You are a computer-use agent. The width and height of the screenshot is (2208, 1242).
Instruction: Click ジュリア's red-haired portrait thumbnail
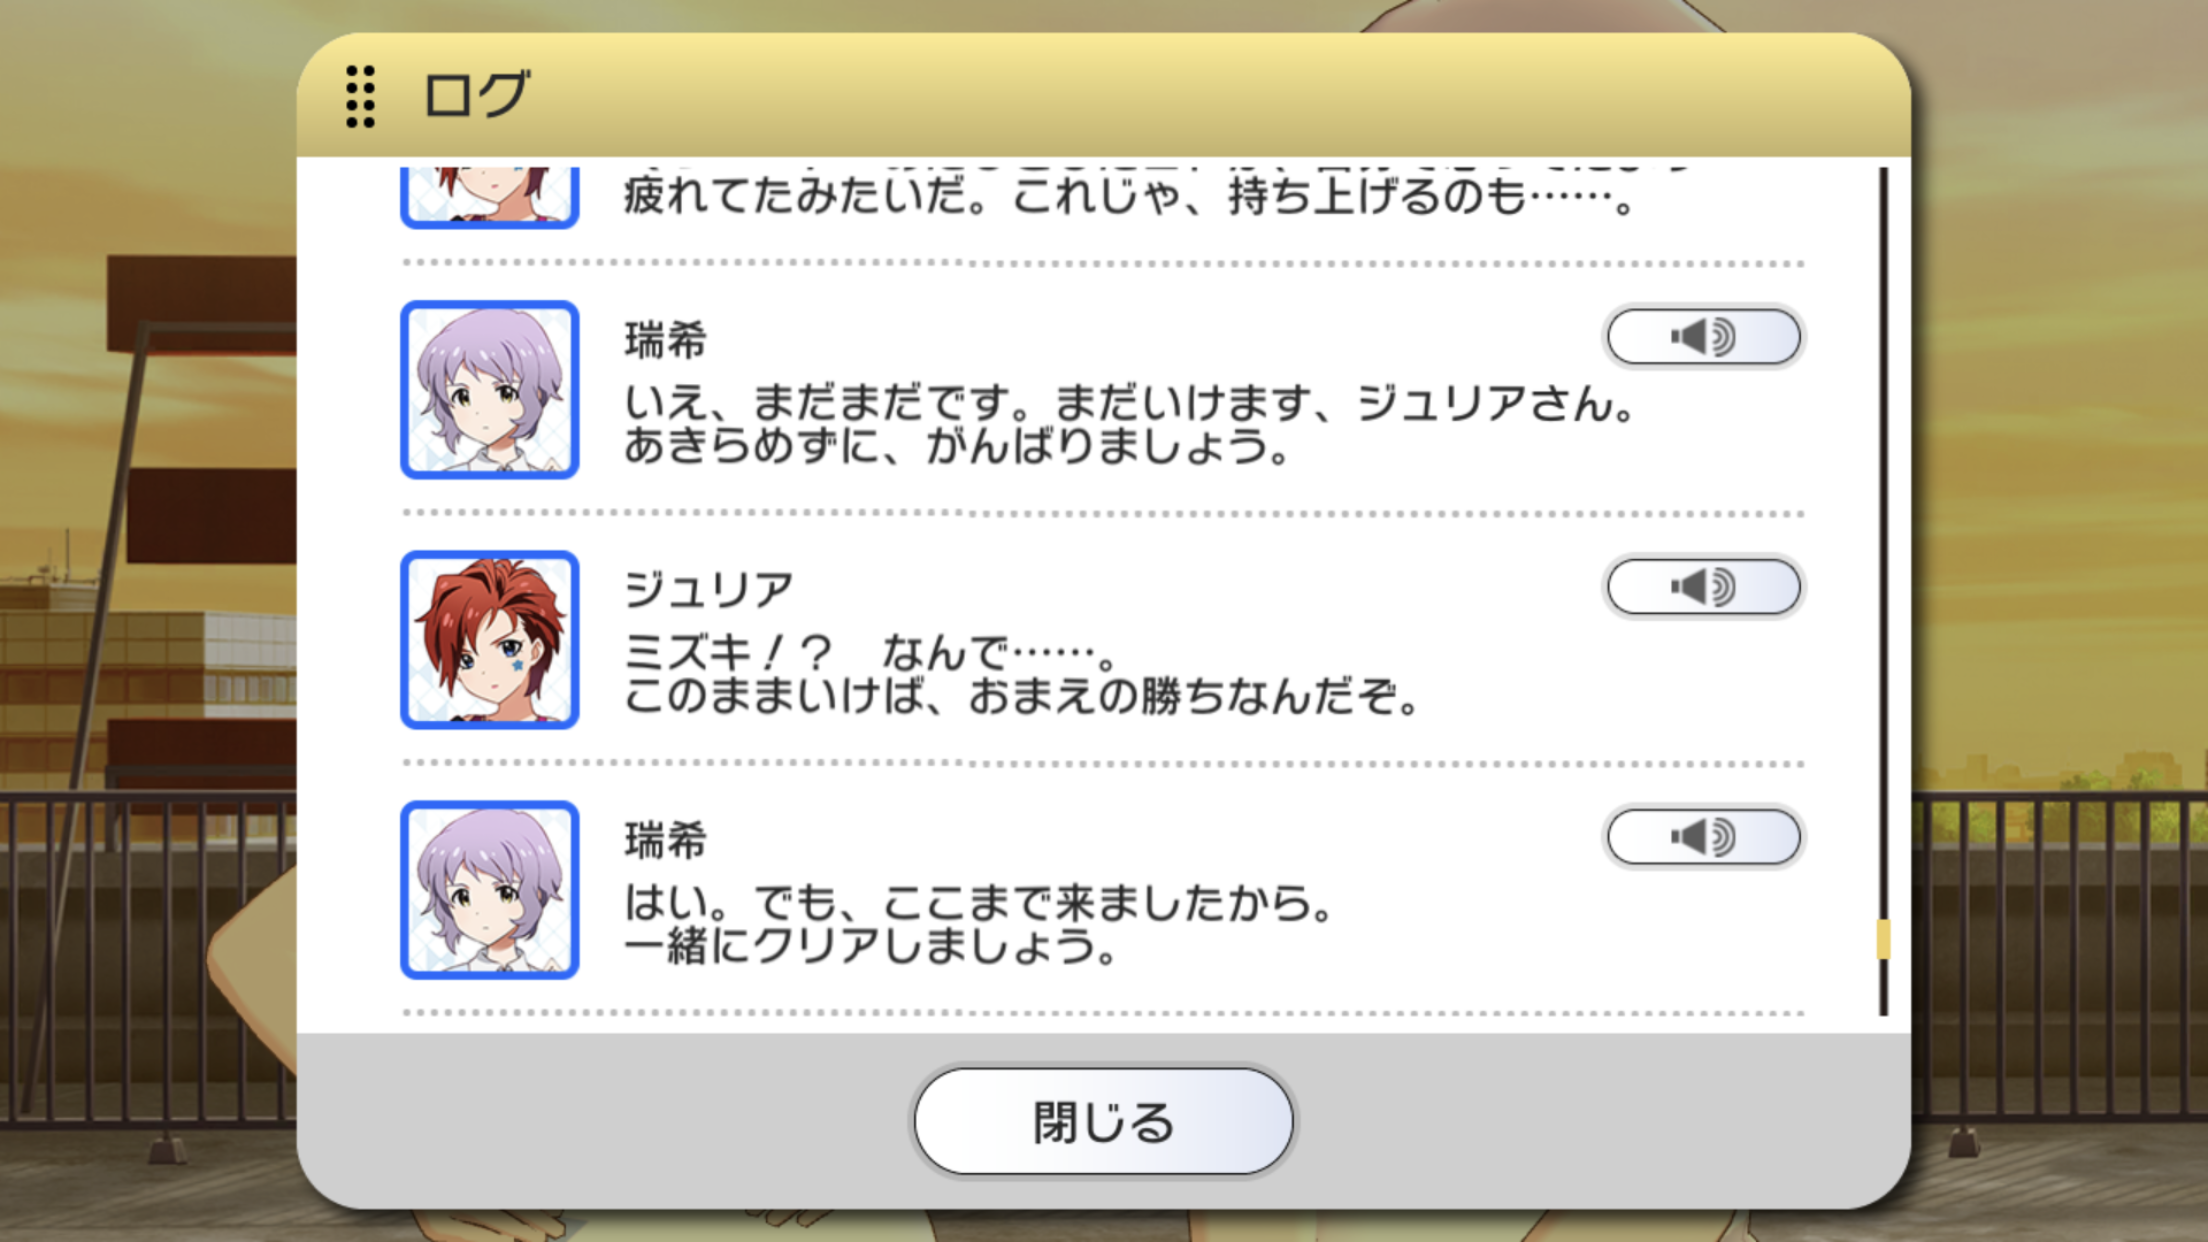(x=490, y=639)
